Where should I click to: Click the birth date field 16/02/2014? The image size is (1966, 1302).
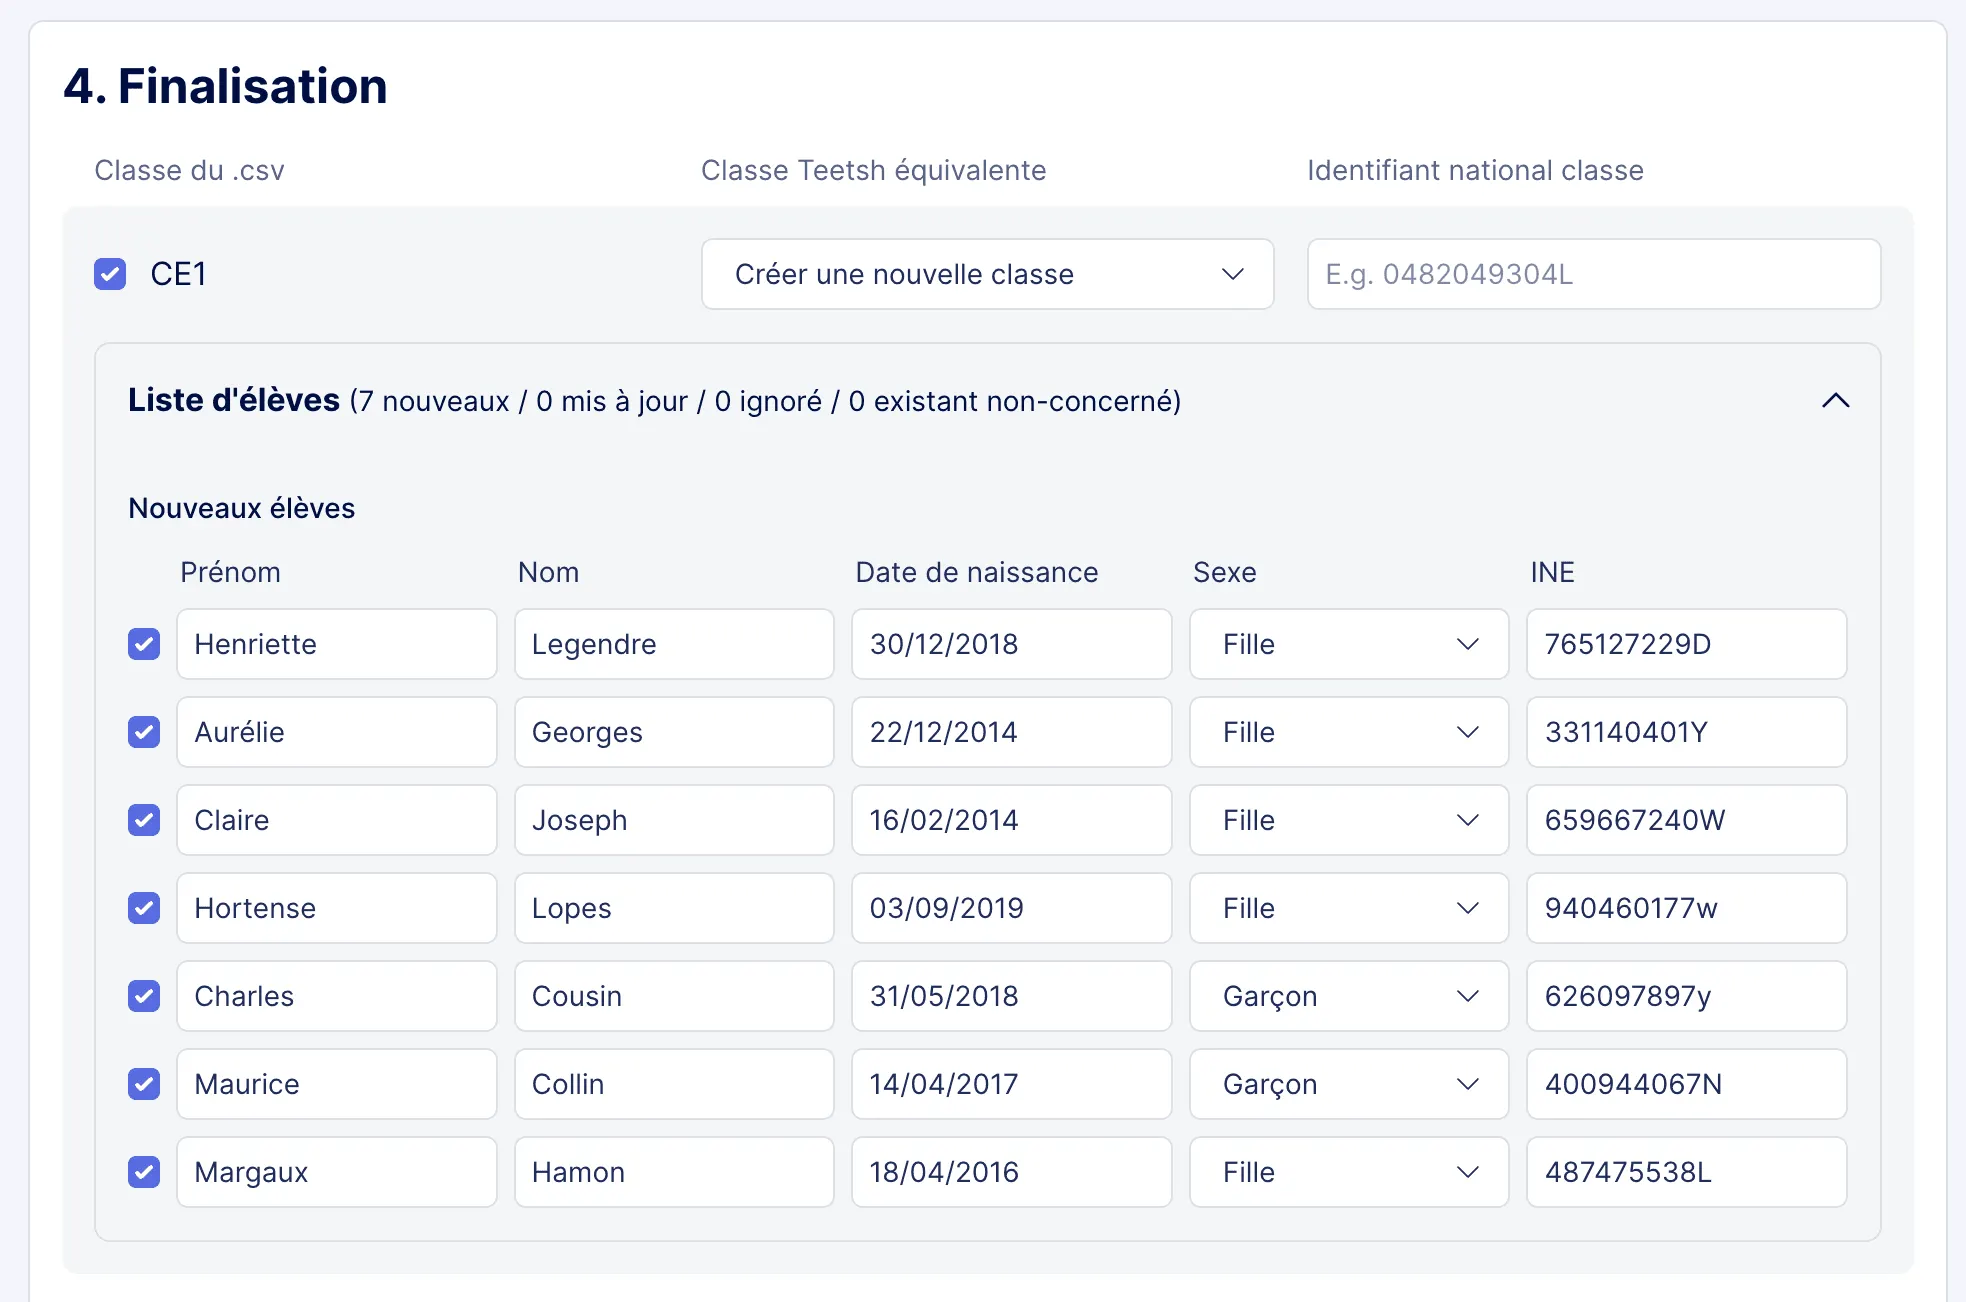coord(1012,820)
